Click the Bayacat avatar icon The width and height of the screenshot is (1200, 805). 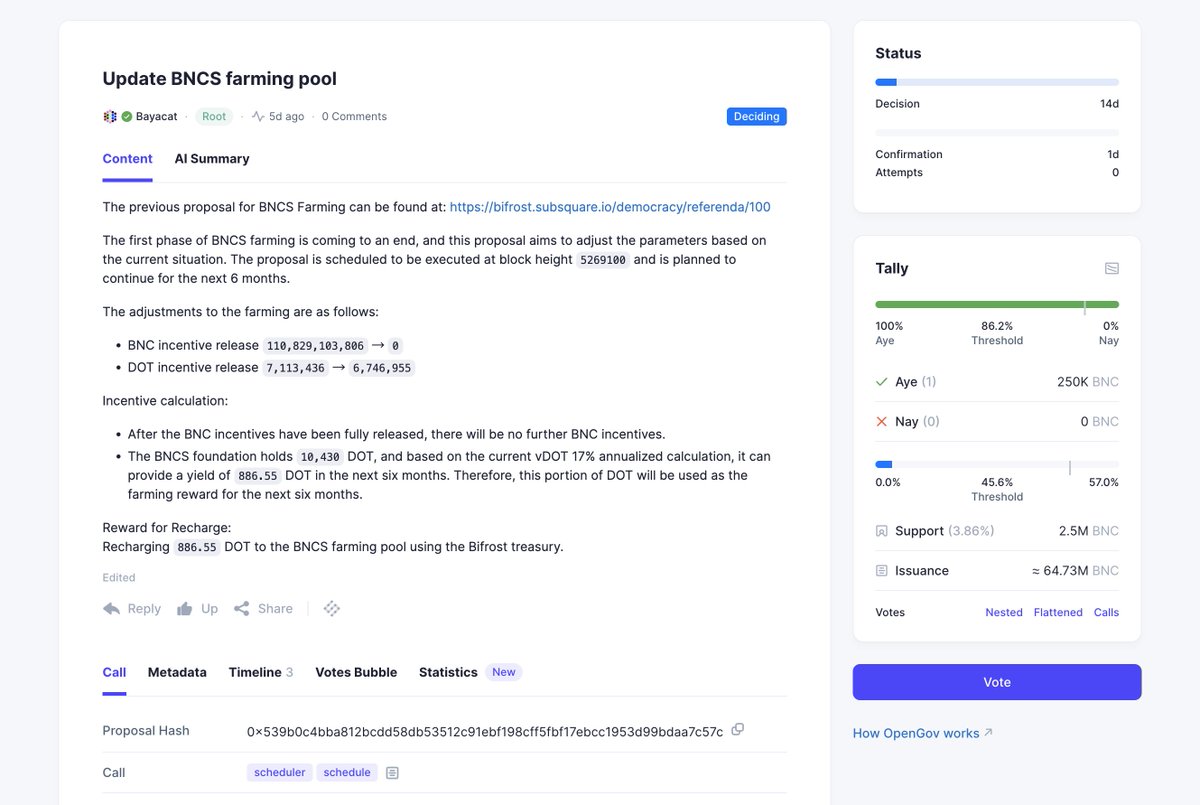tap(110, 116)
